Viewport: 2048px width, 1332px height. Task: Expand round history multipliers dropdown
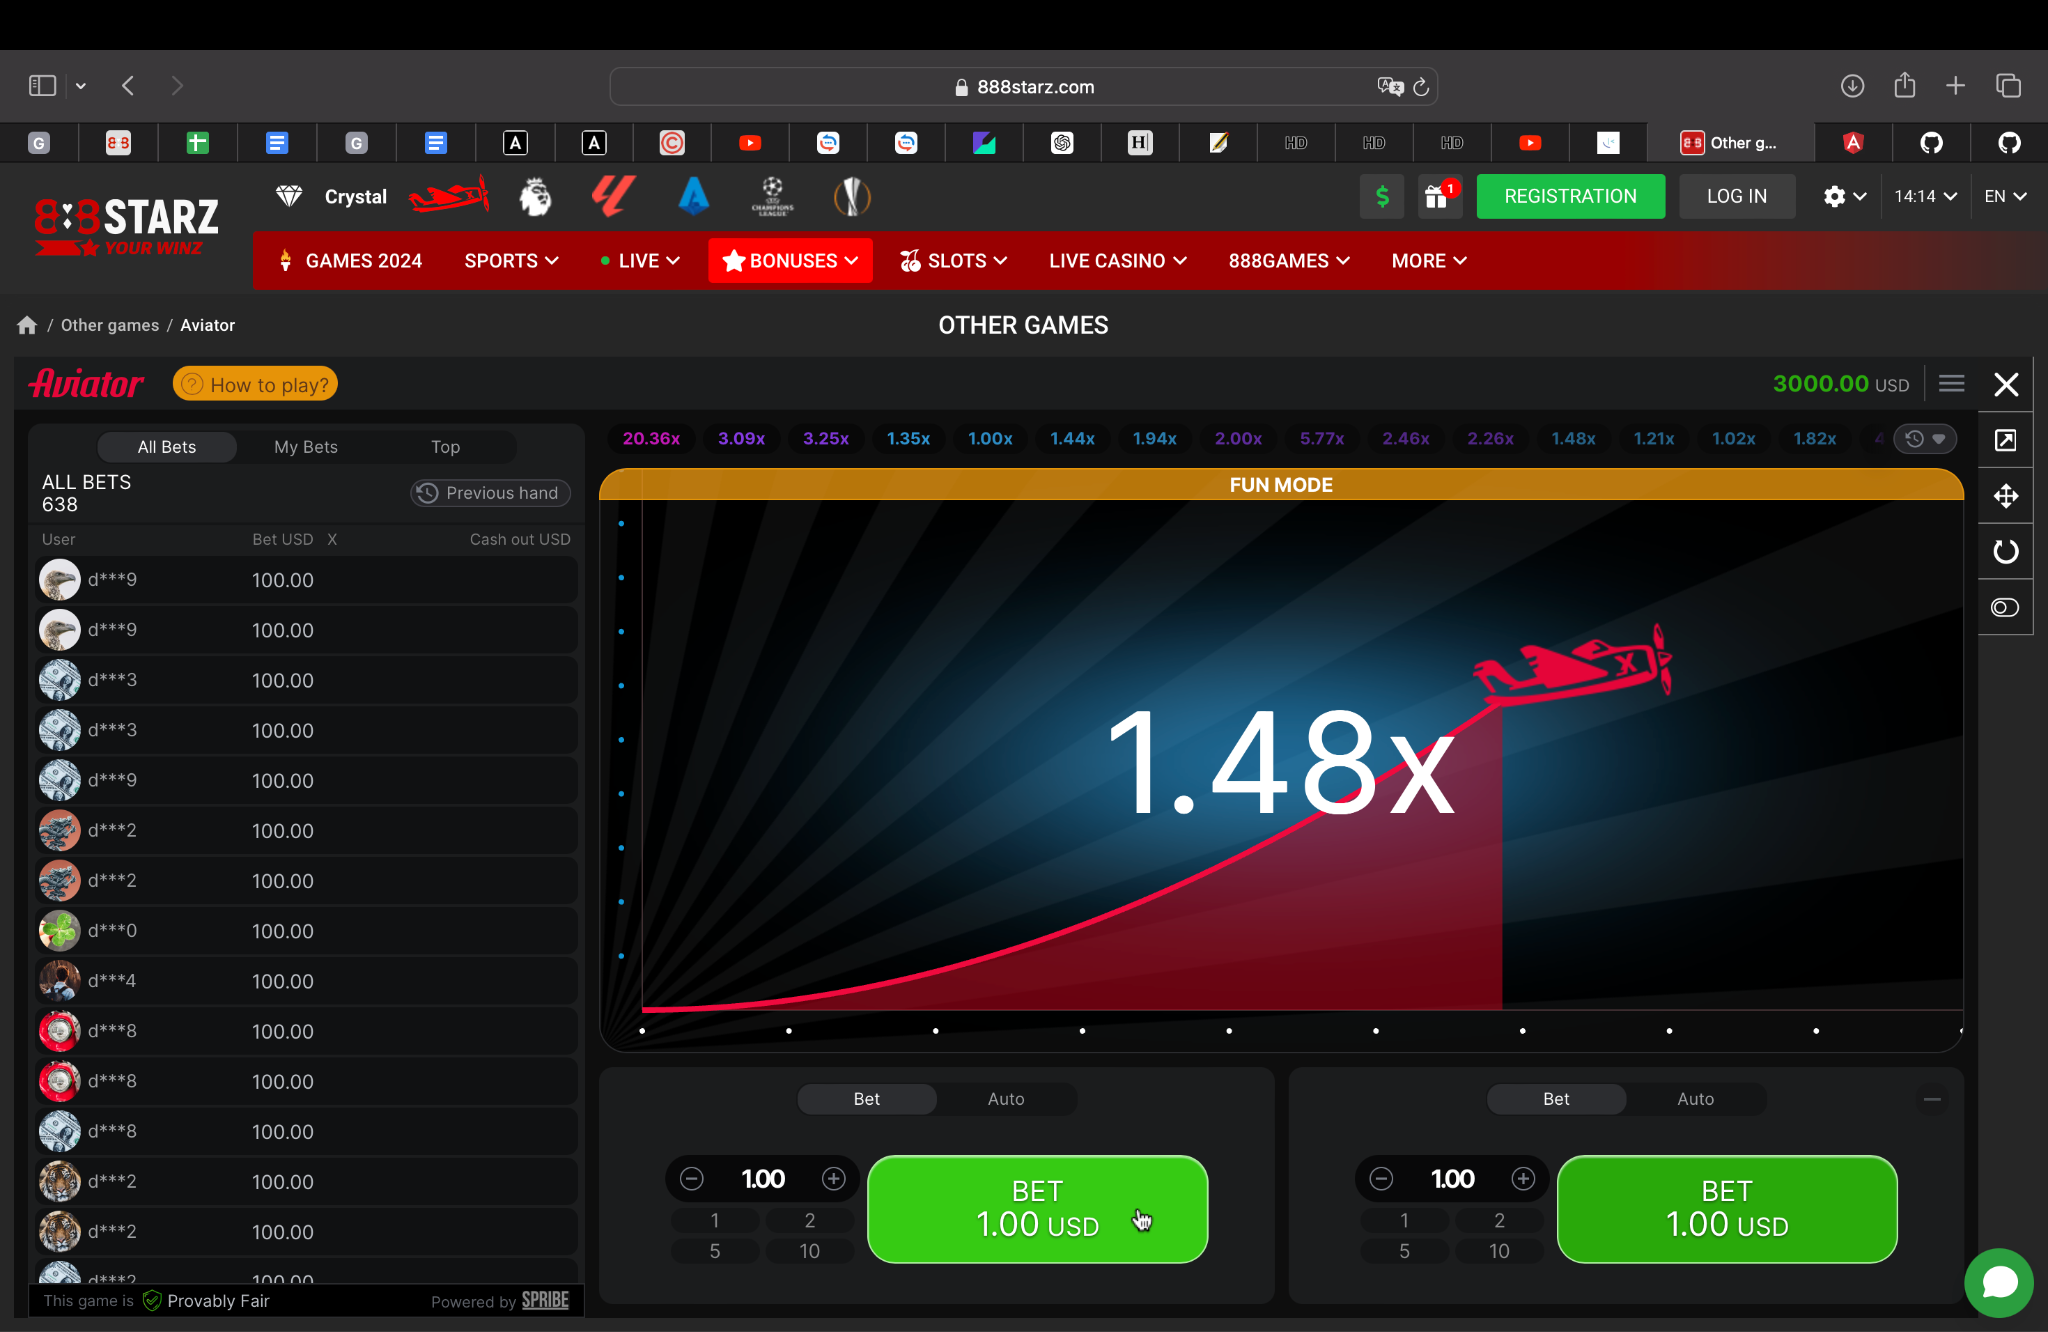pos(1925,439)
